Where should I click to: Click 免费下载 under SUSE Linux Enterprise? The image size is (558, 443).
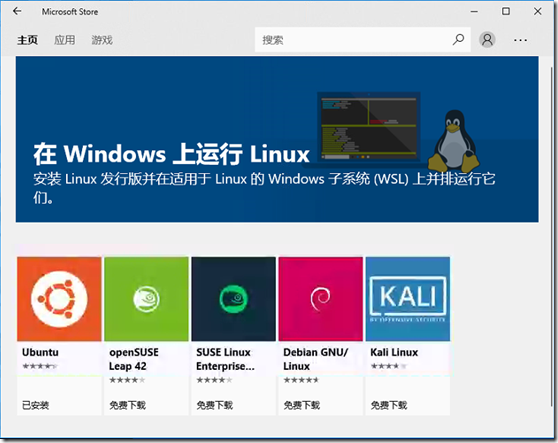(215, 405)
